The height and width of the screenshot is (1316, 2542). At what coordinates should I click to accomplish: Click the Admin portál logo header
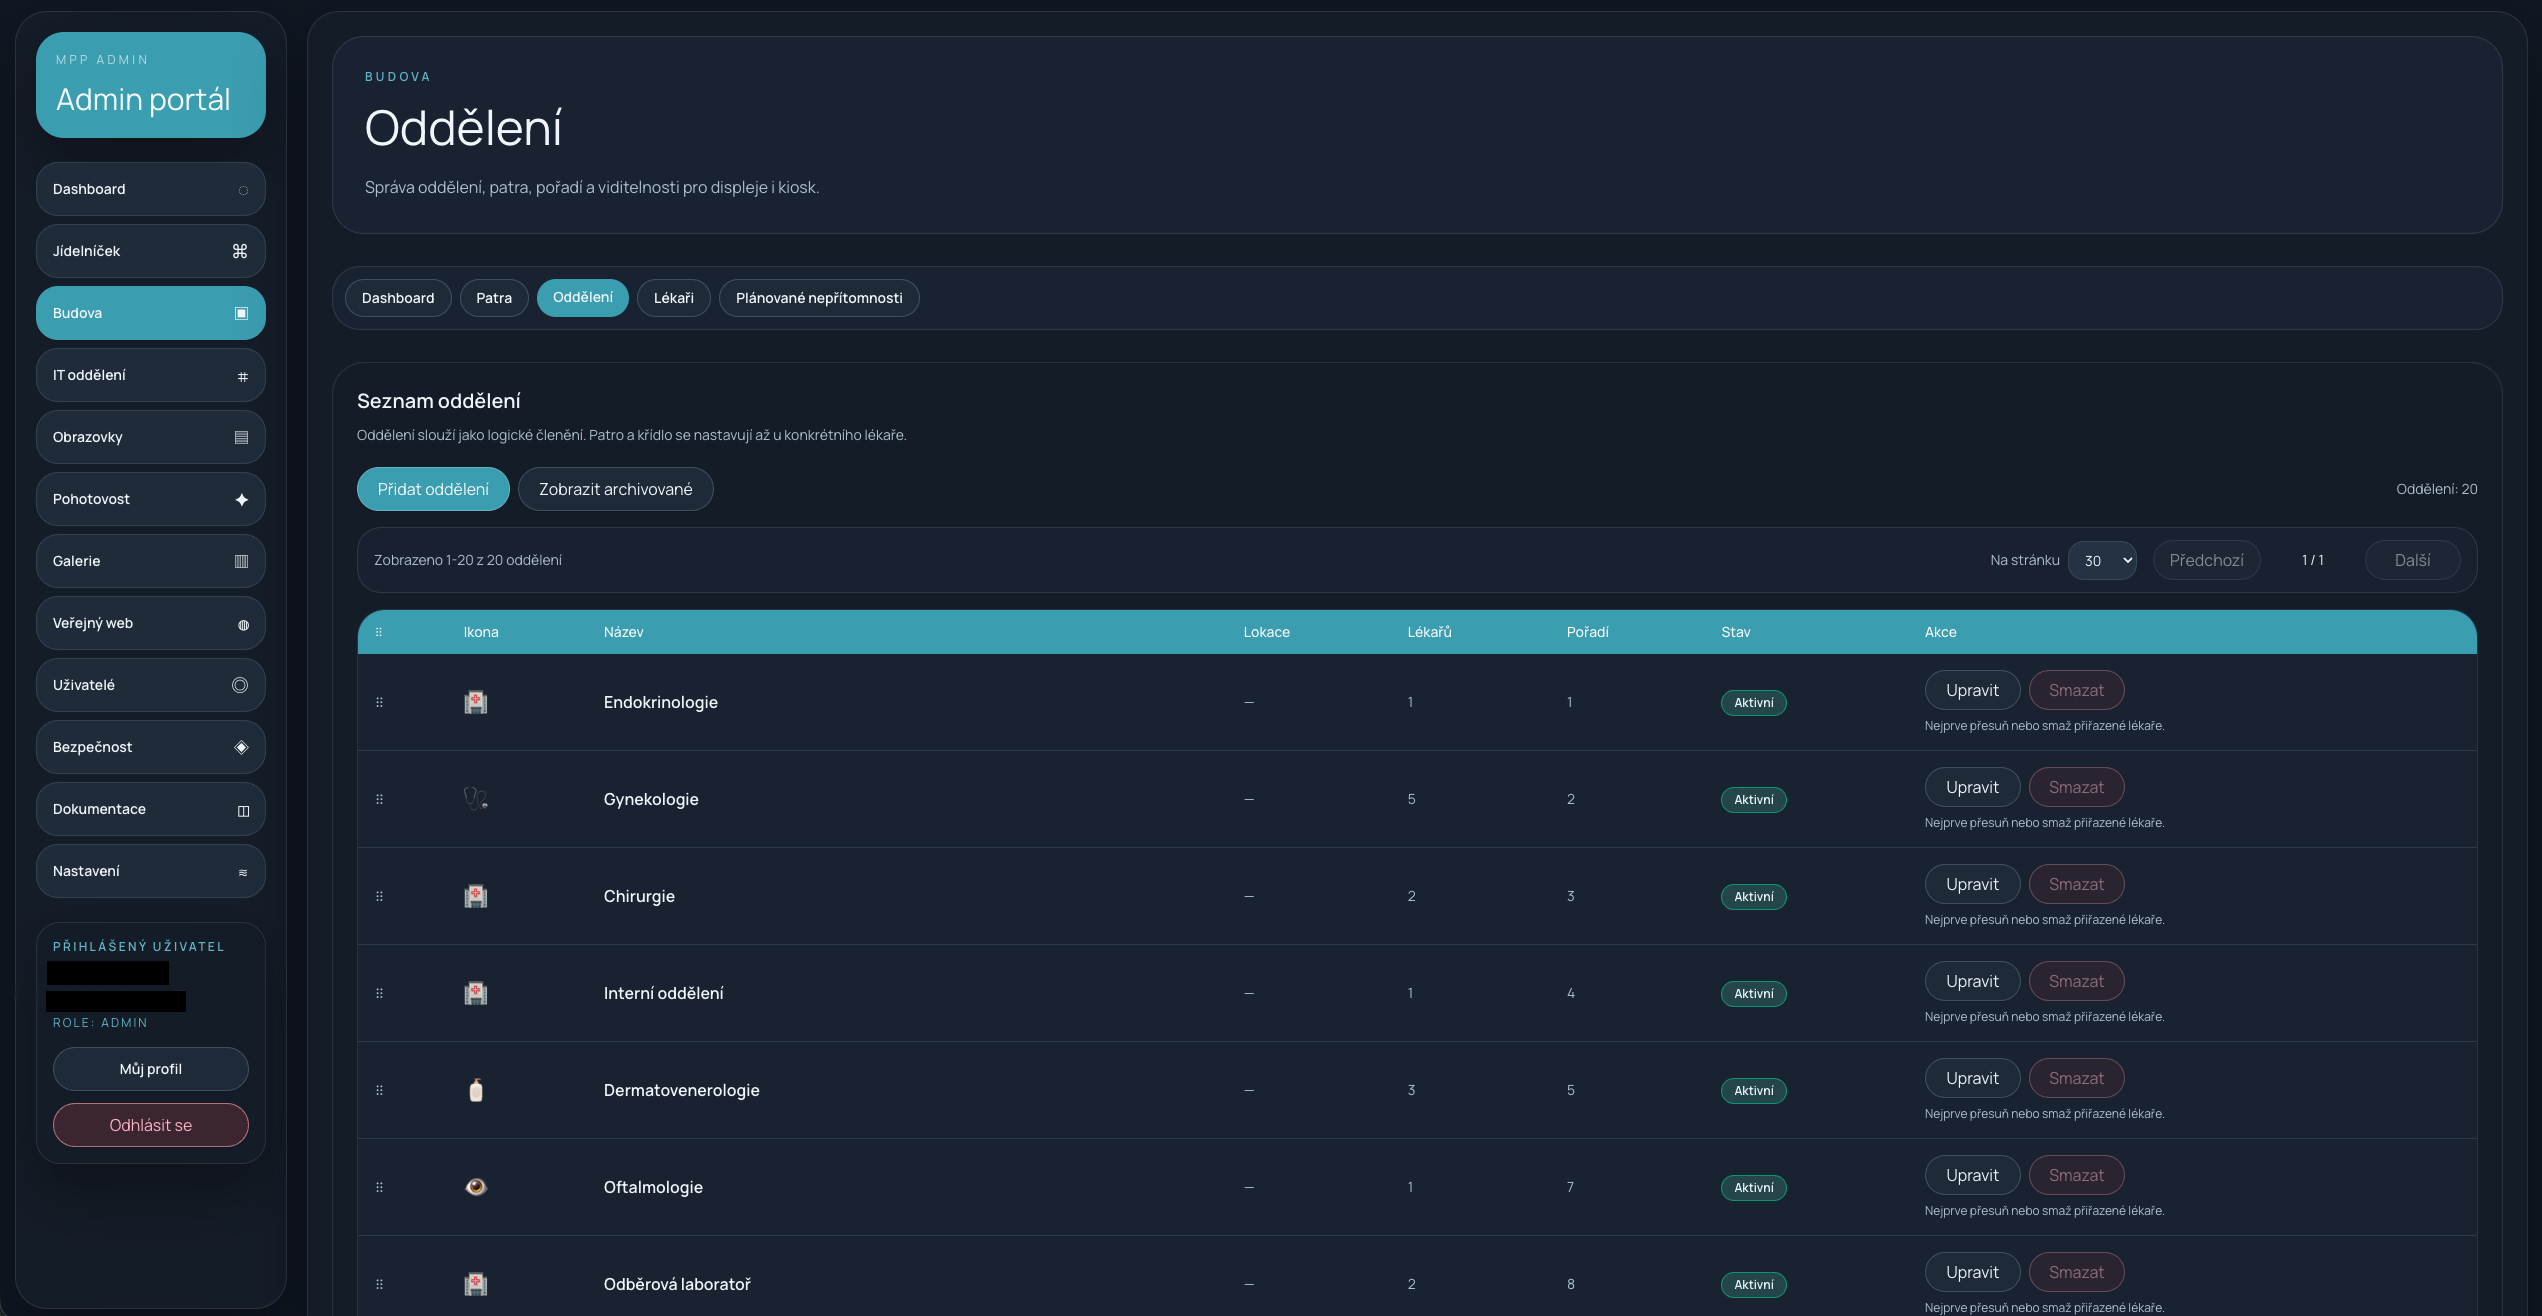point(151,85)
